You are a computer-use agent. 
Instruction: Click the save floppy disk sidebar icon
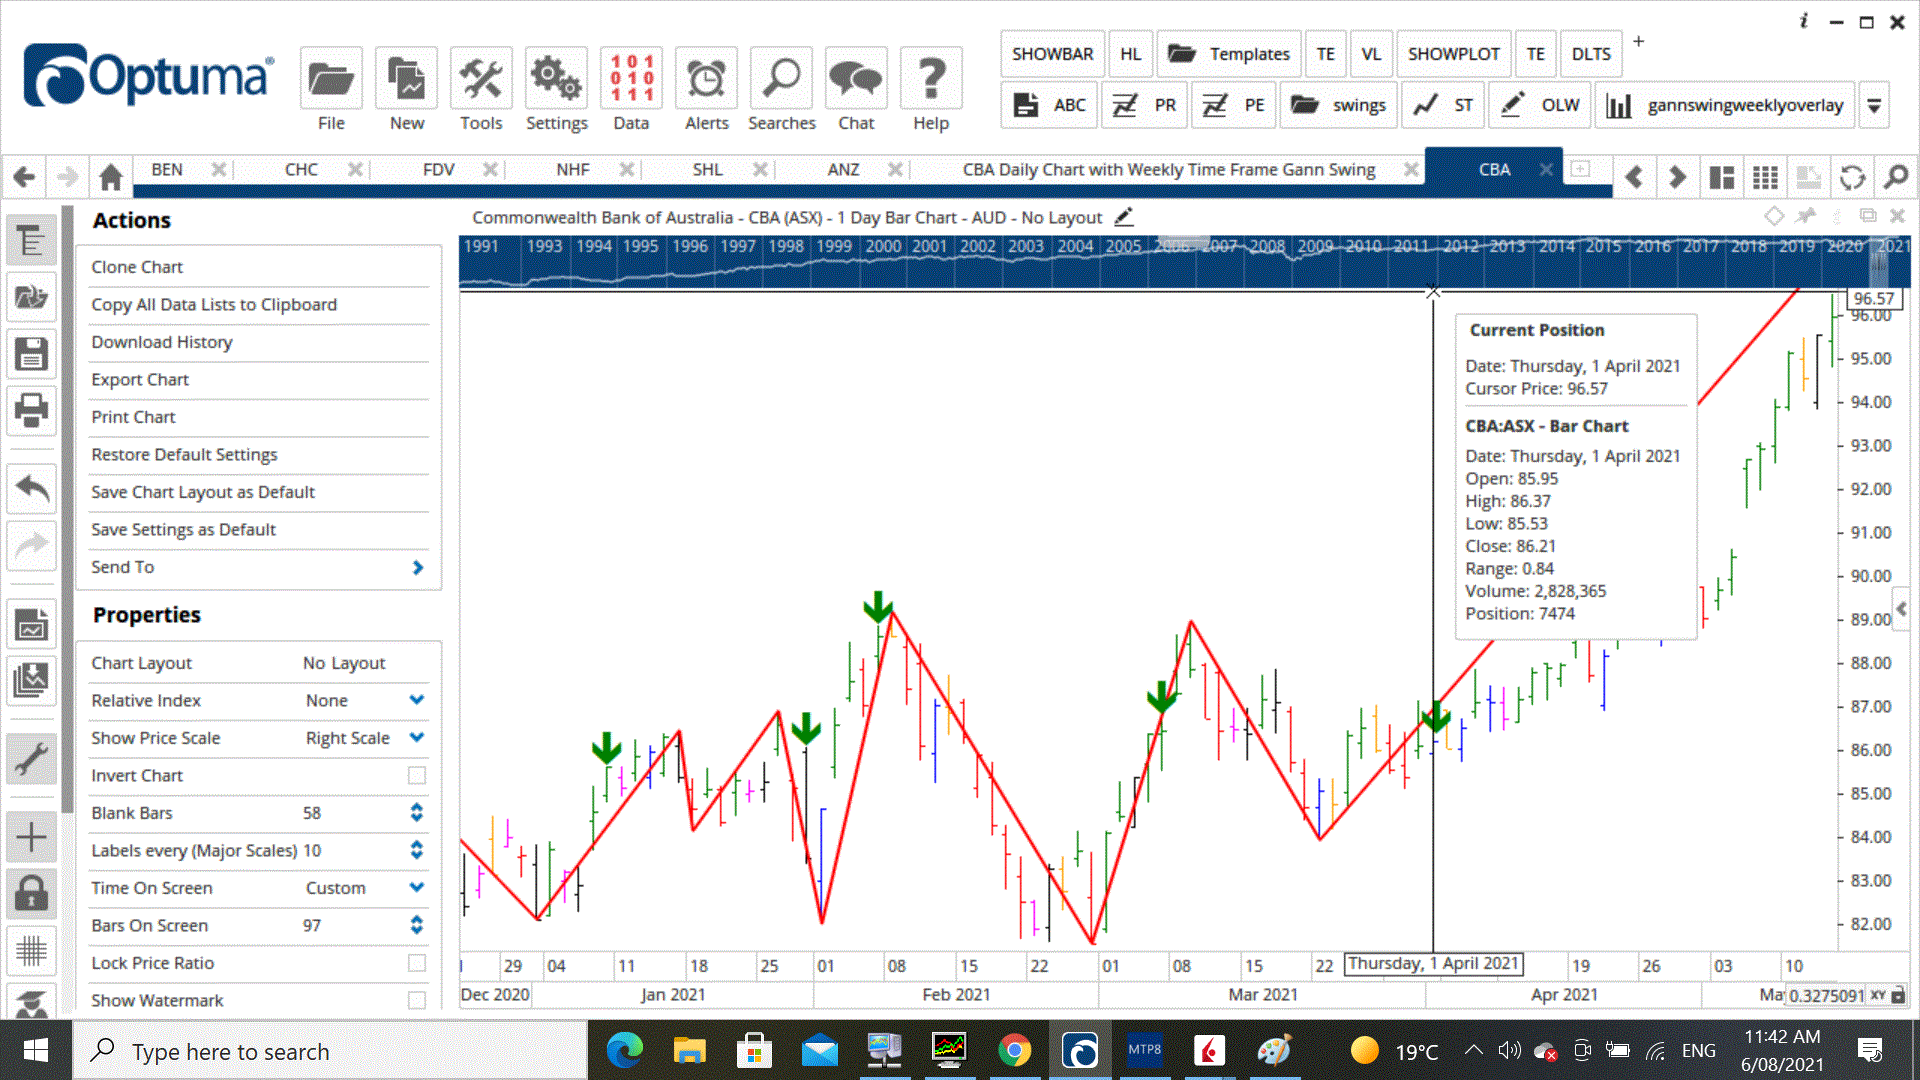(31, 354)
